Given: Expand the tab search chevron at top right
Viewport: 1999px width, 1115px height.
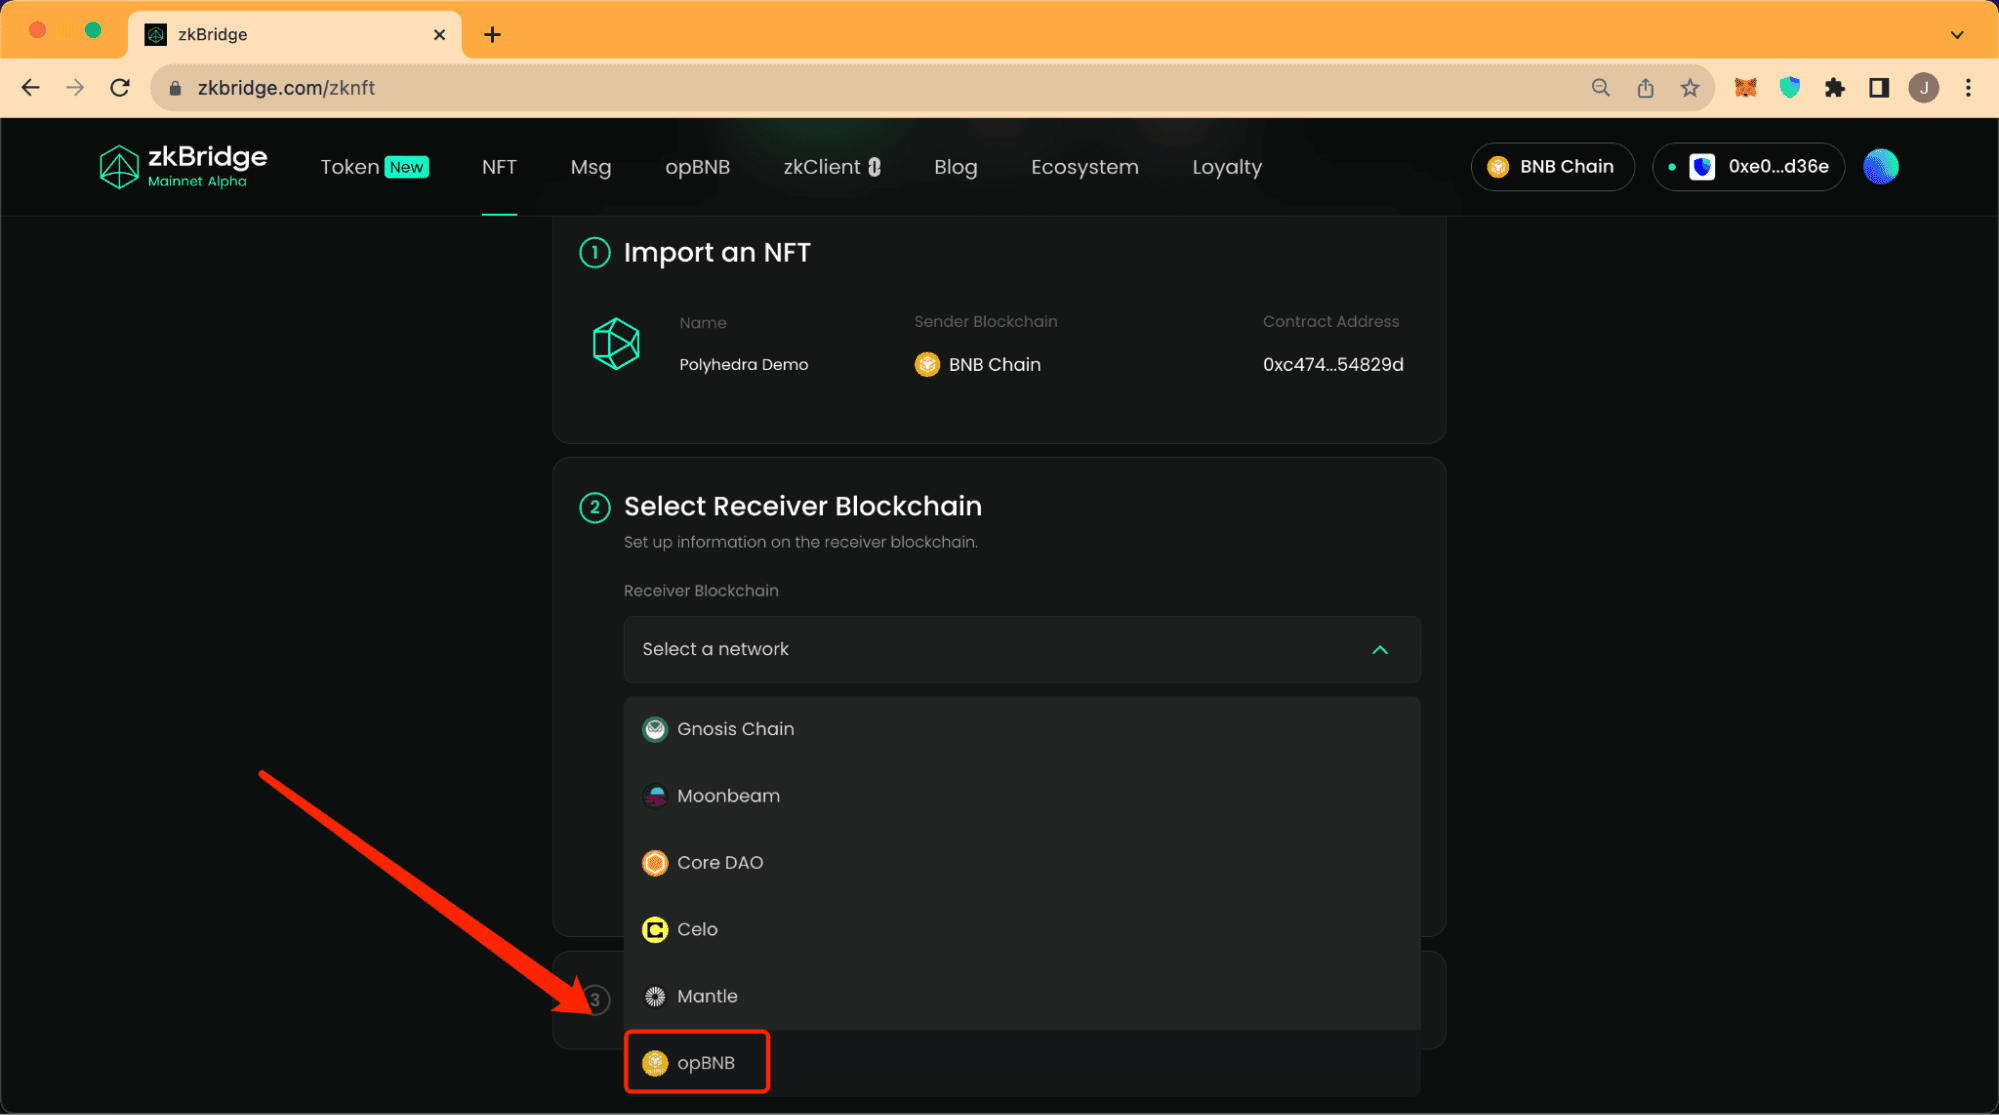Looking at the screenshot, I should [x=1957, y=35].
